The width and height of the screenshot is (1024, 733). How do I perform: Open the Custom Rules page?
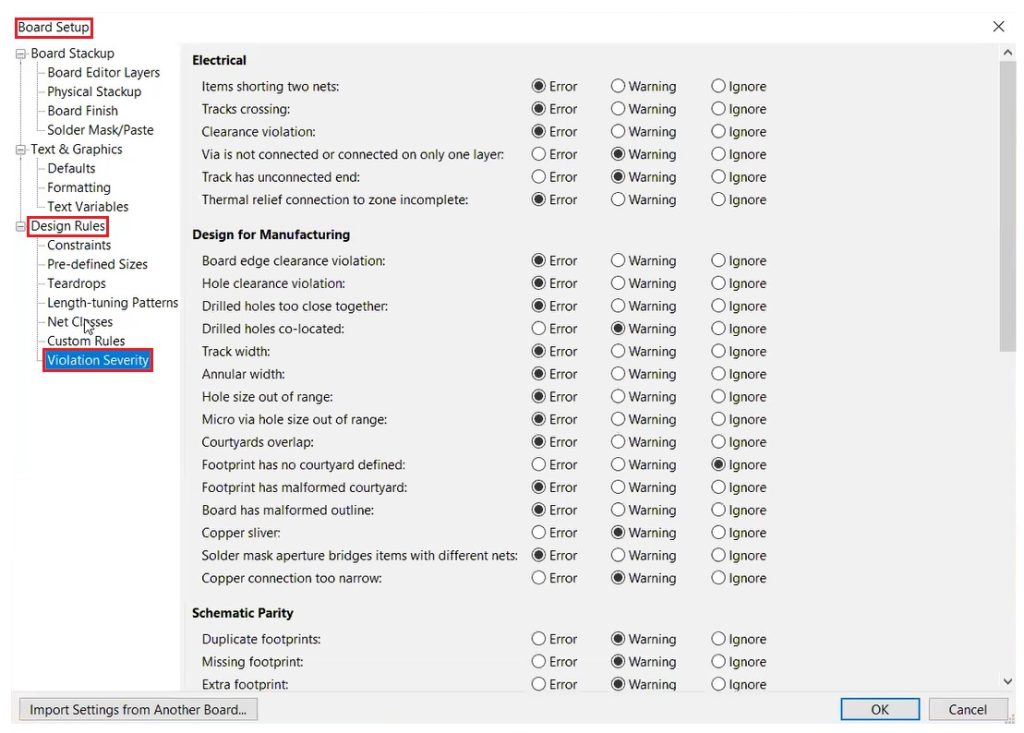[84, 340]
